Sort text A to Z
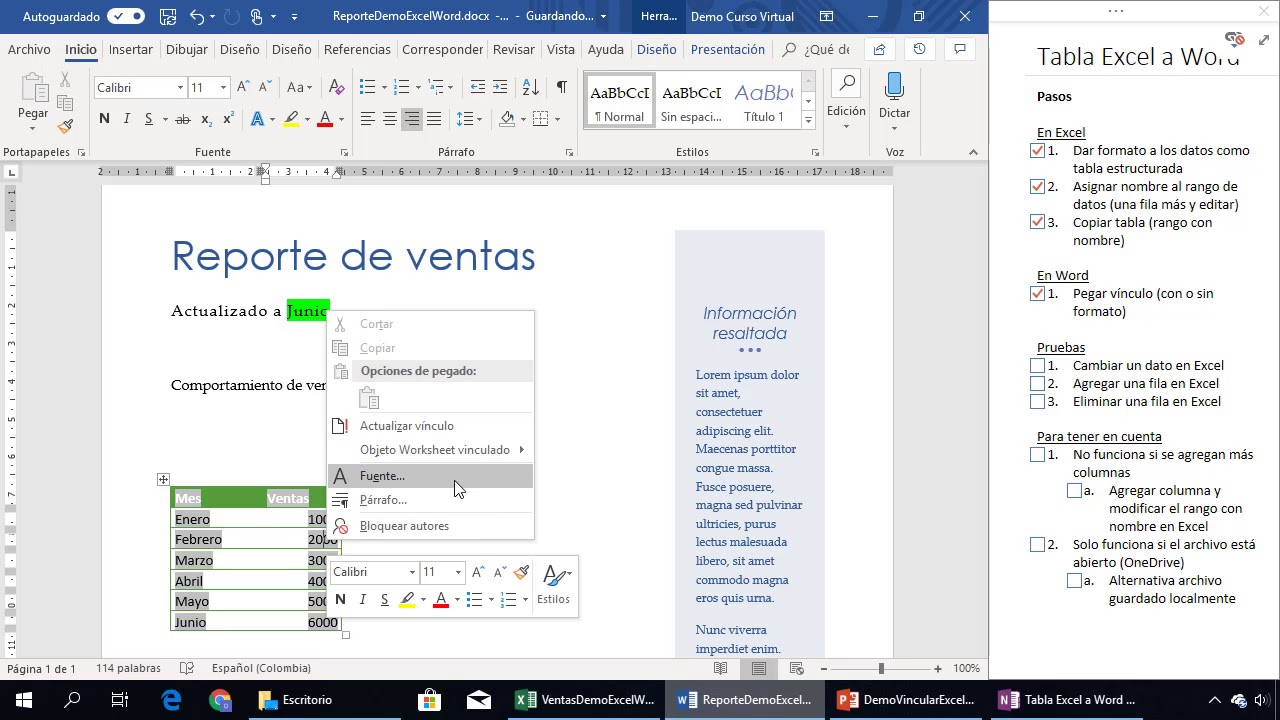This screenshot has height=720, width=1280. coord(531,87)
